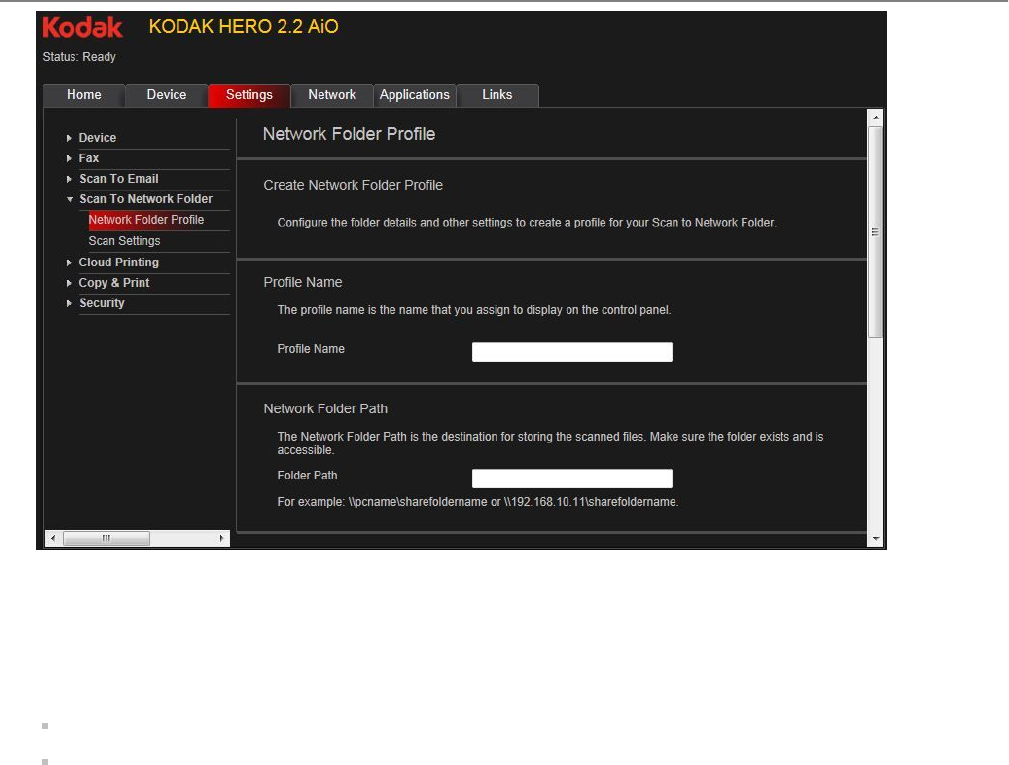Click the Network Folder Profile page heading

[349, 134]
